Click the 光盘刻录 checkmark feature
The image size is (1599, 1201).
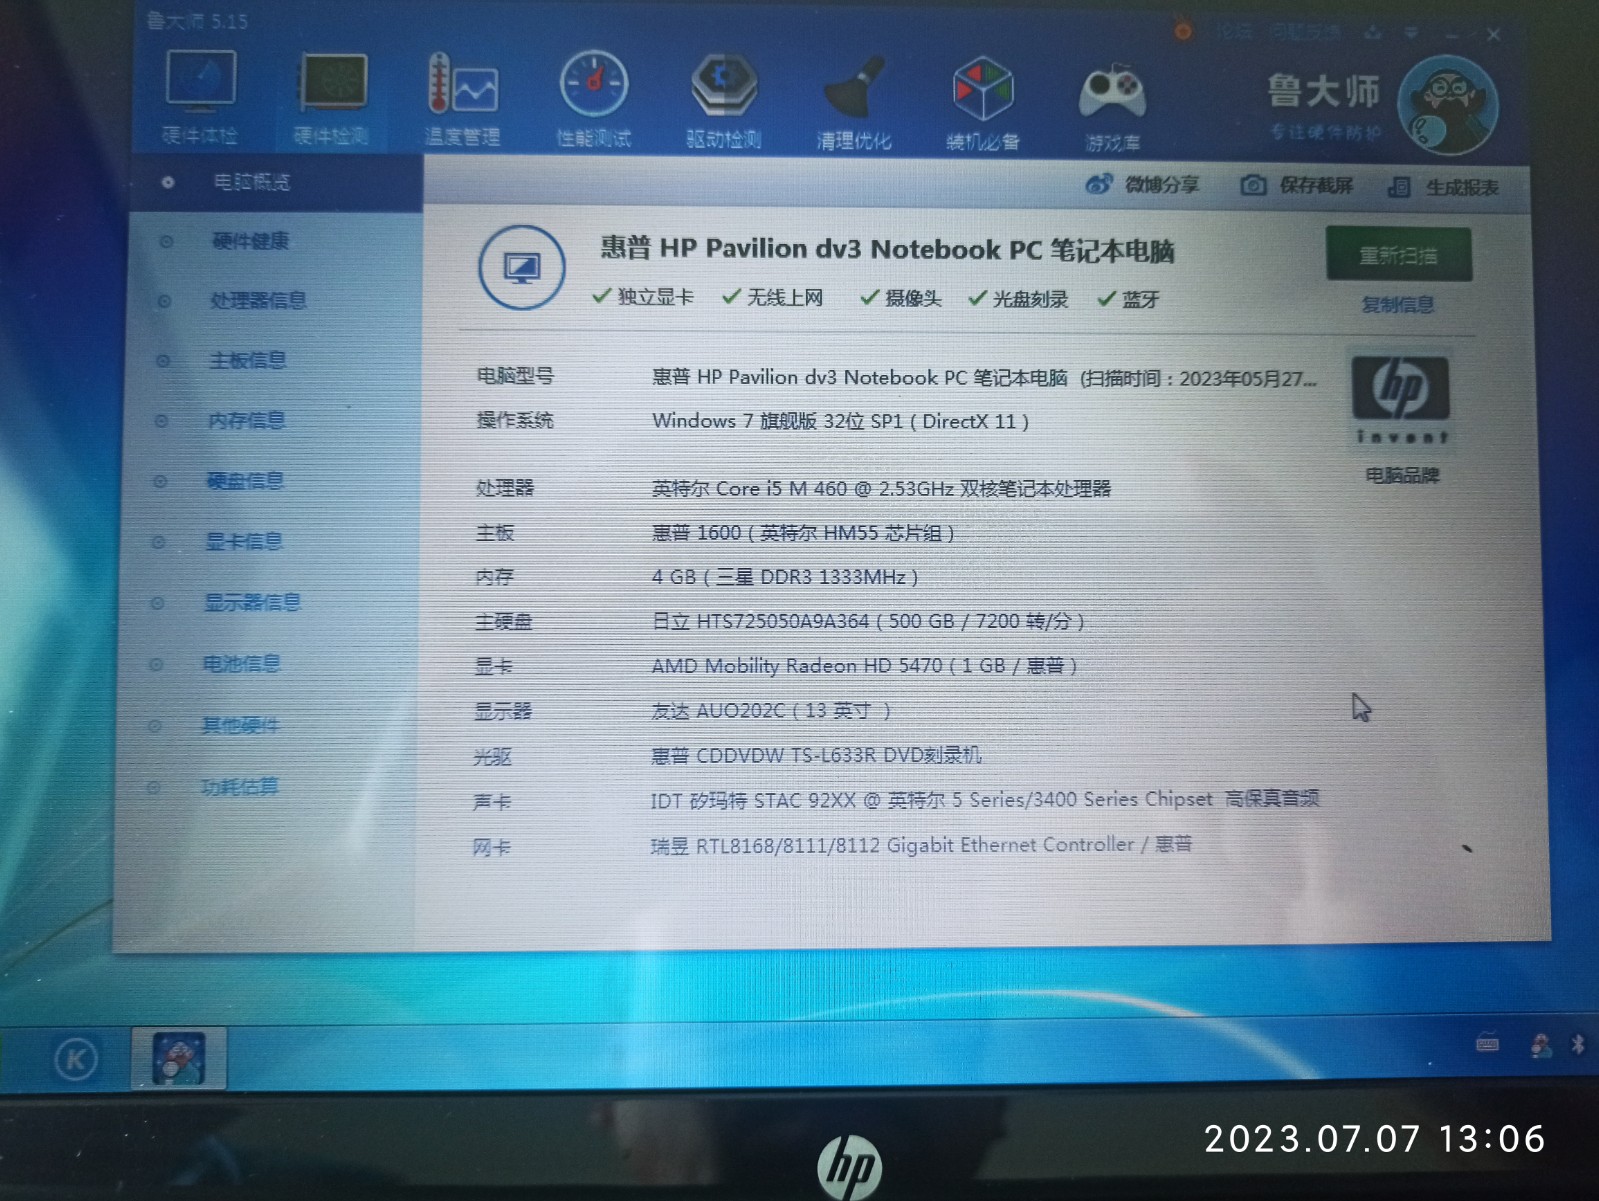1018,299
